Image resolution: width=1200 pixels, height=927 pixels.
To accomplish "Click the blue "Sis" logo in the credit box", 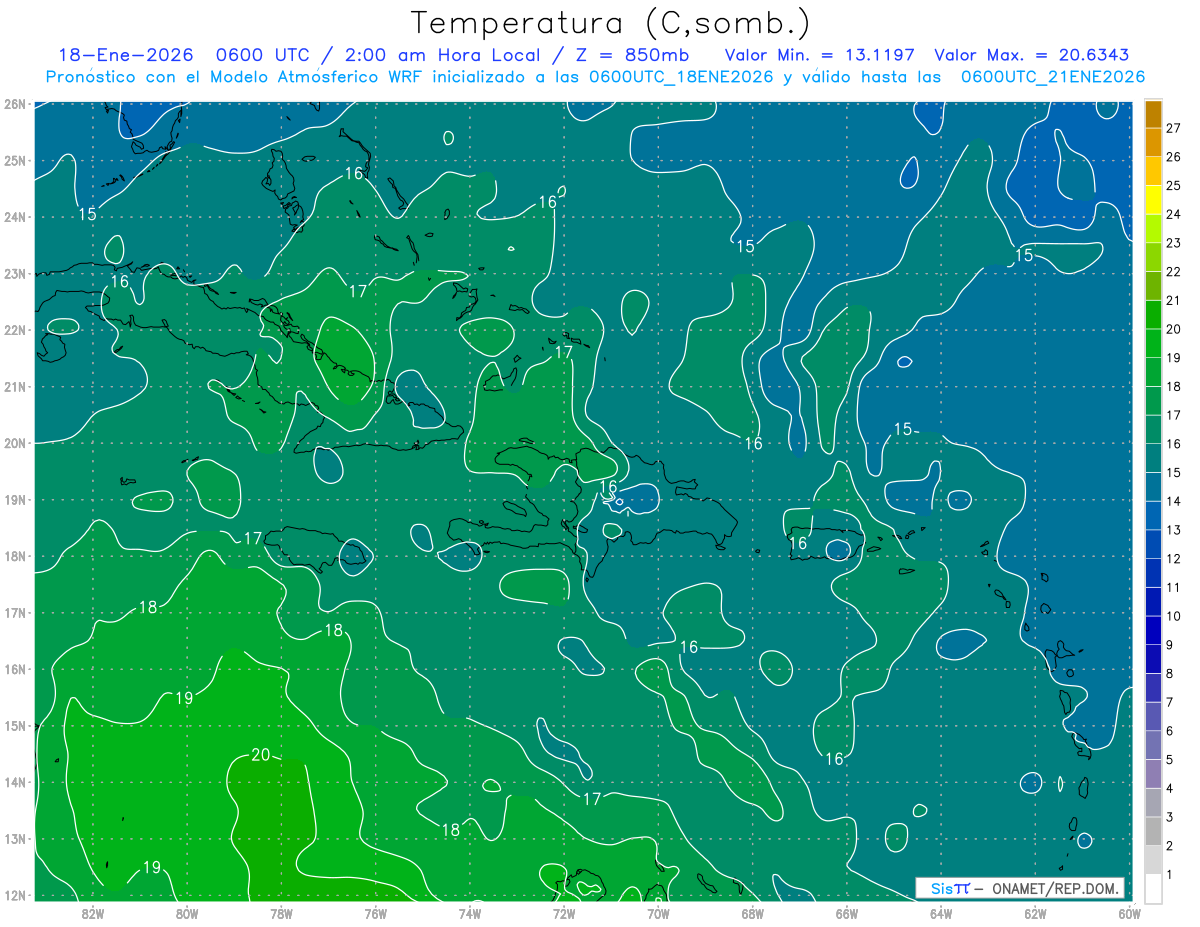I will pos(940,888).
